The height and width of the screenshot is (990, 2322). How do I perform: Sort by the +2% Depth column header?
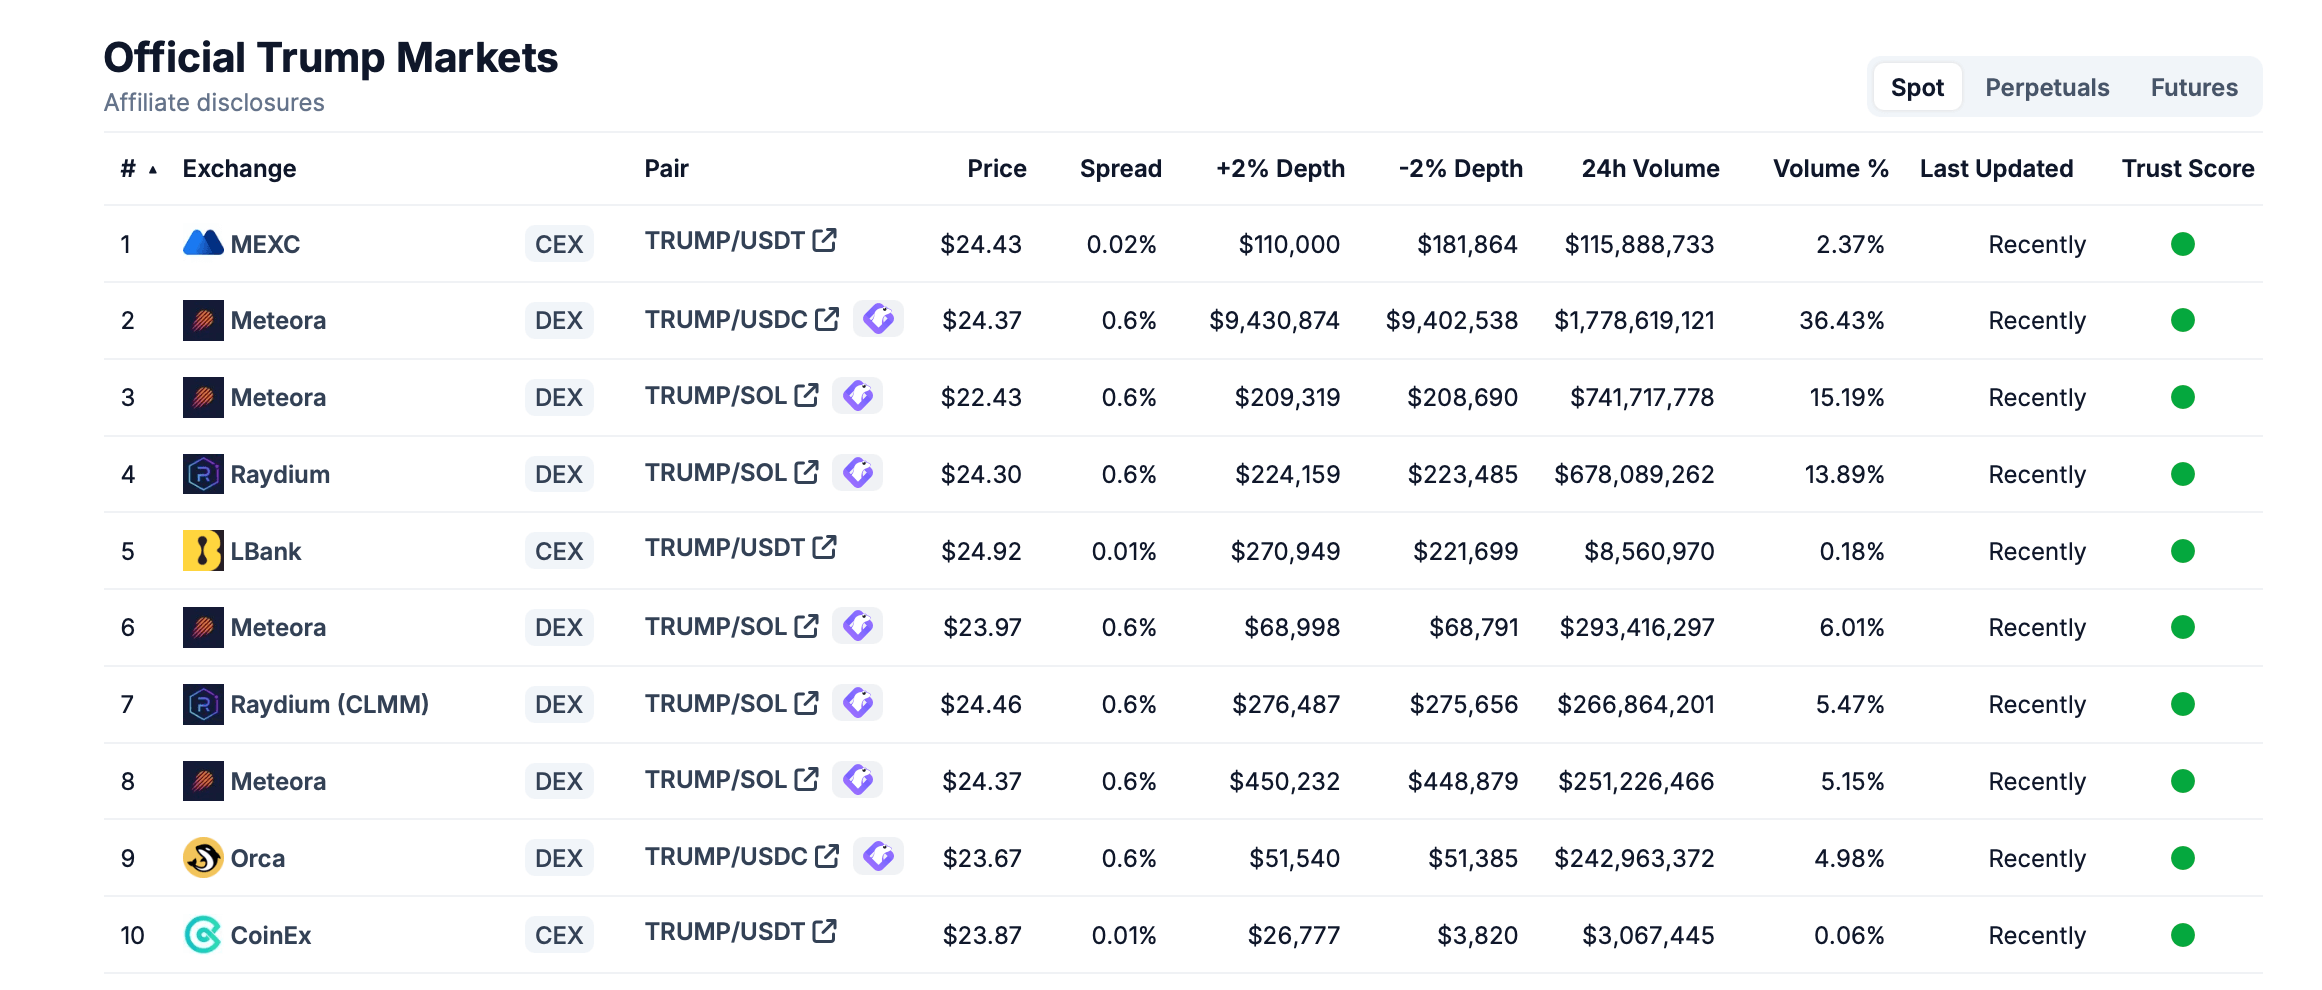pos(1280,168)
